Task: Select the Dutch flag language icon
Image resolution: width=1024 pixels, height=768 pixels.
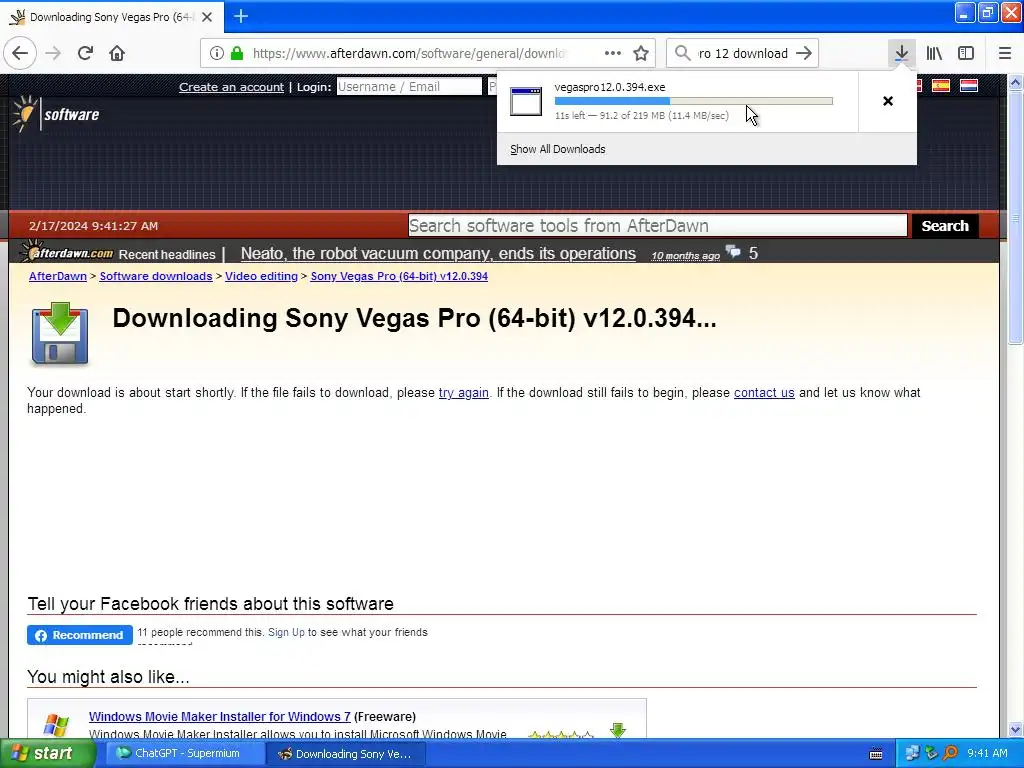Action: [x=968, y=86]
